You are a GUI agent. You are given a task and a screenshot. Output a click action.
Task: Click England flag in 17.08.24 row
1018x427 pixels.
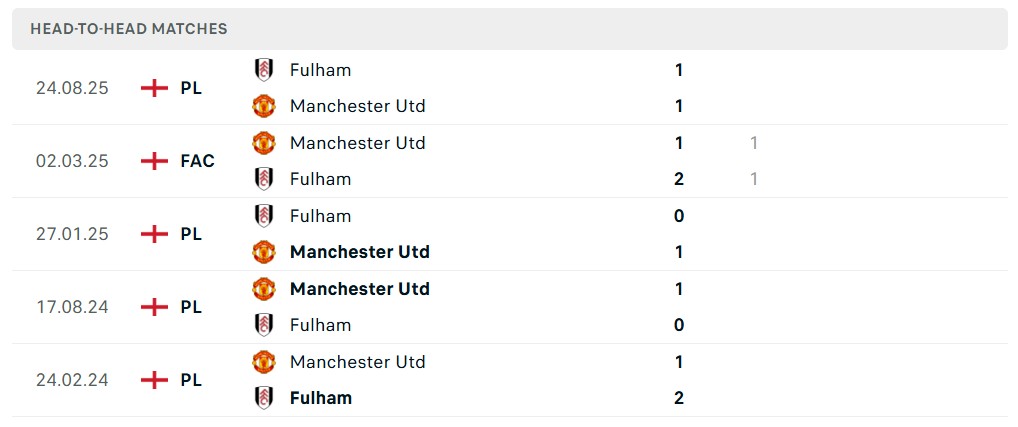click(154, 307)
